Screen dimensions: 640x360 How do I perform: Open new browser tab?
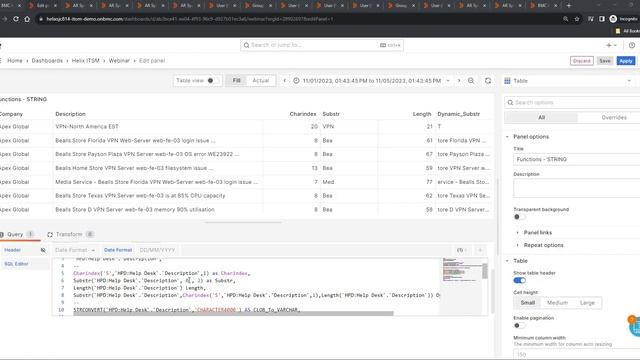pyautogui.click(x=569, y=6)
